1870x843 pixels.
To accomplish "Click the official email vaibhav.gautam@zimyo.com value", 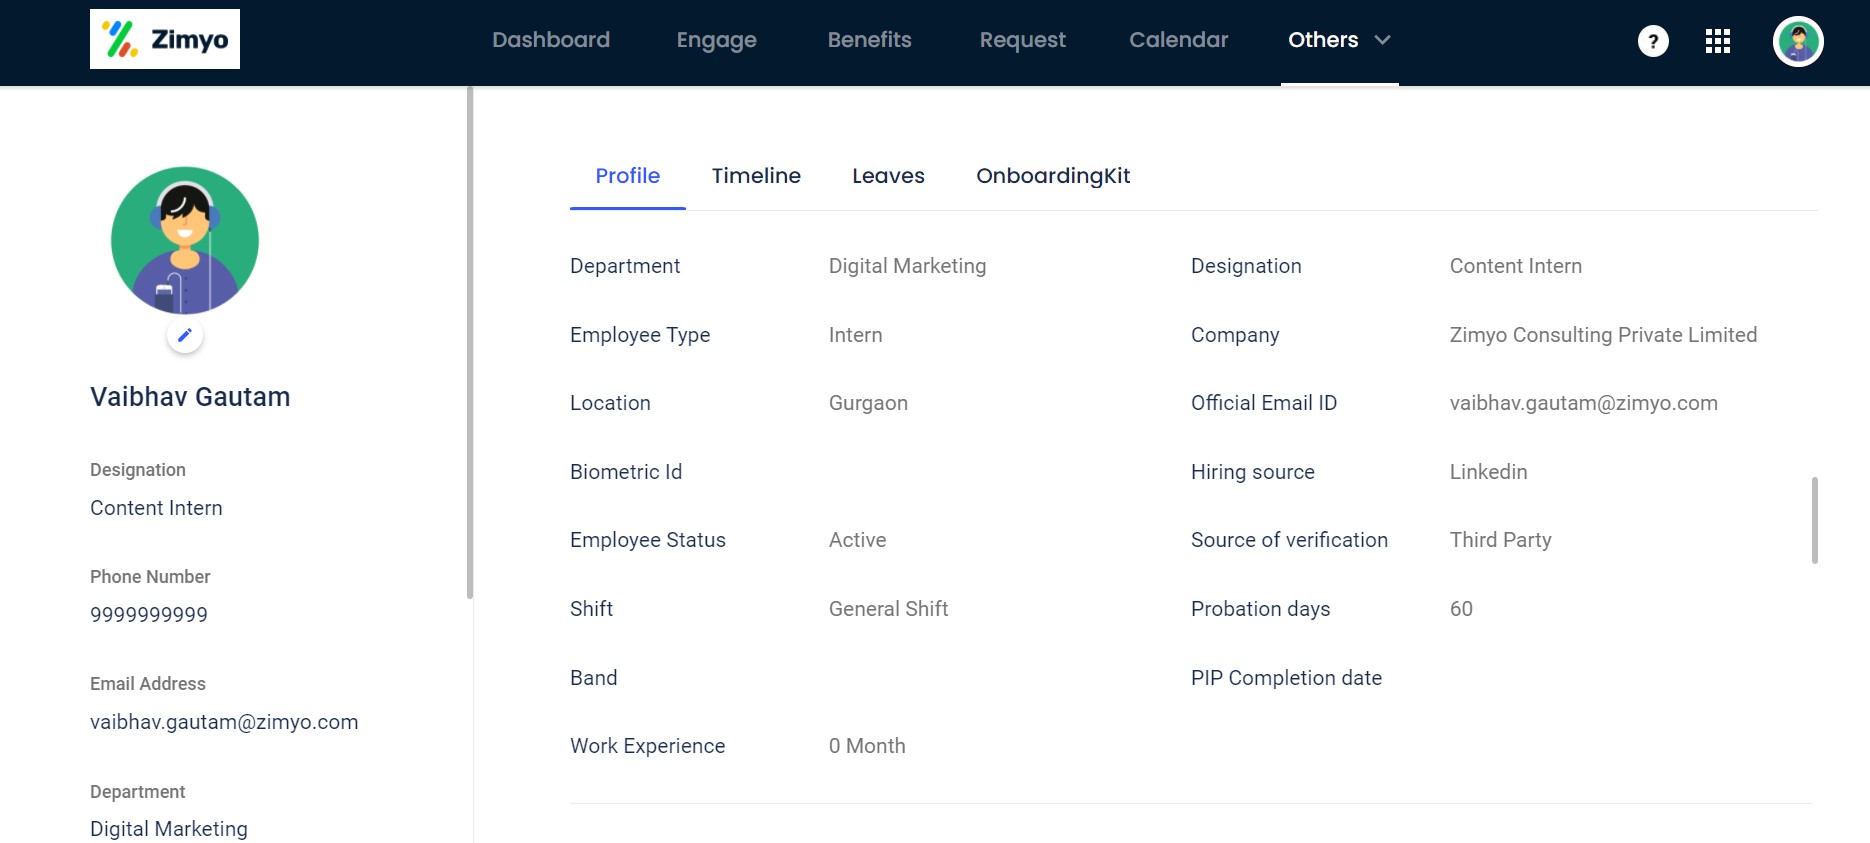I will (1583, 403).
